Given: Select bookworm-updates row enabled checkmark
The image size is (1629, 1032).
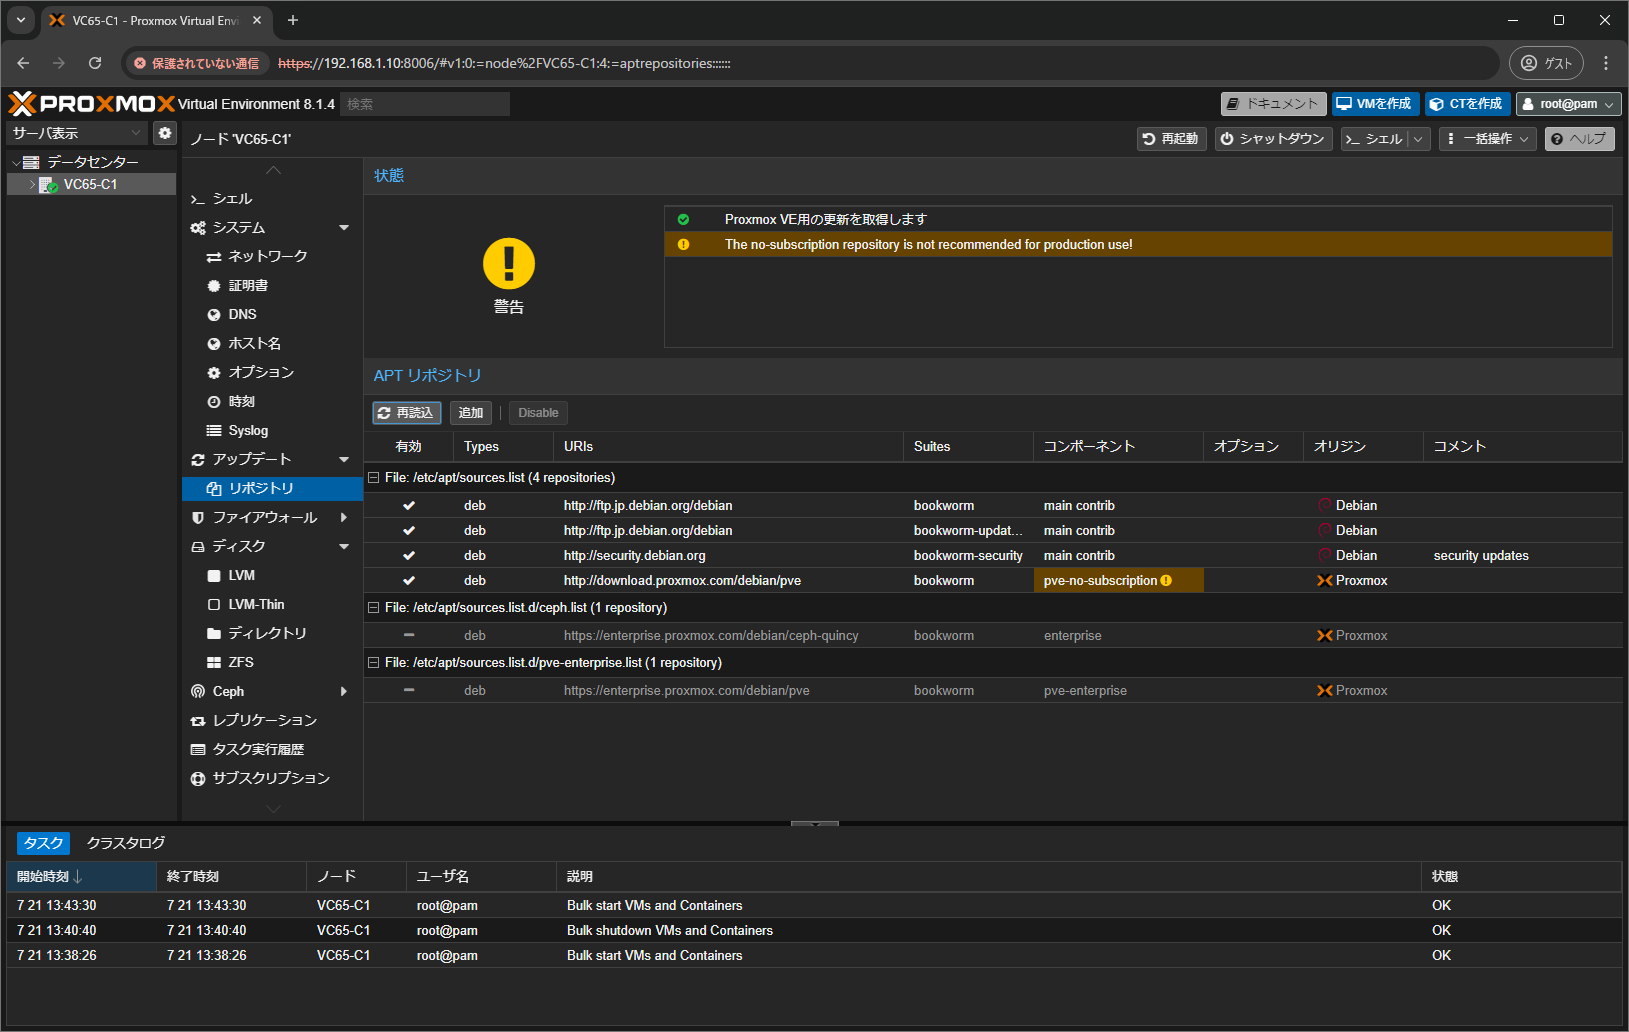Looking at the screenshot, I should [x=409, y=531].
